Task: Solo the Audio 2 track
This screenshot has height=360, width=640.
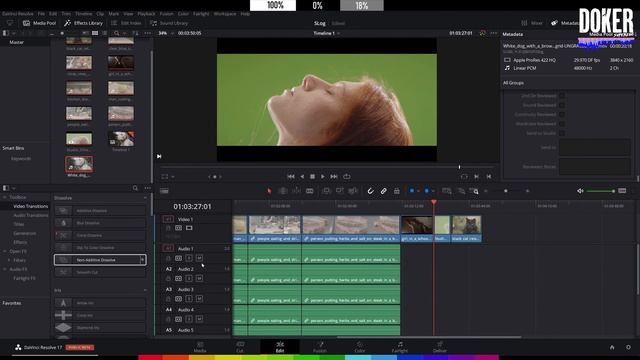Action: pos(189,278)
